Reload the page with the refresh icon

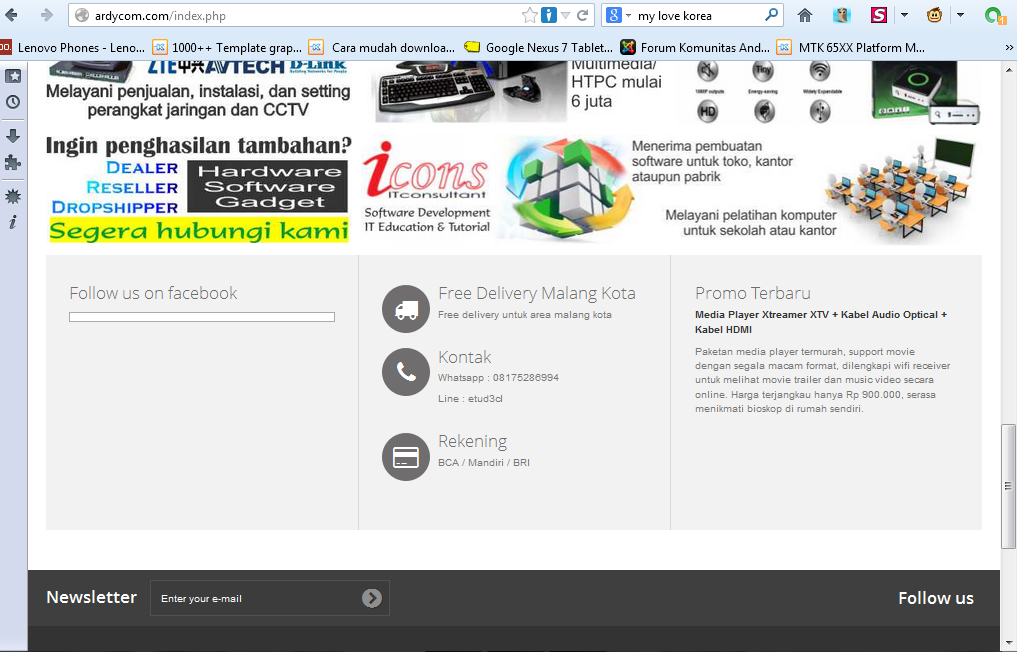(582, 15)
